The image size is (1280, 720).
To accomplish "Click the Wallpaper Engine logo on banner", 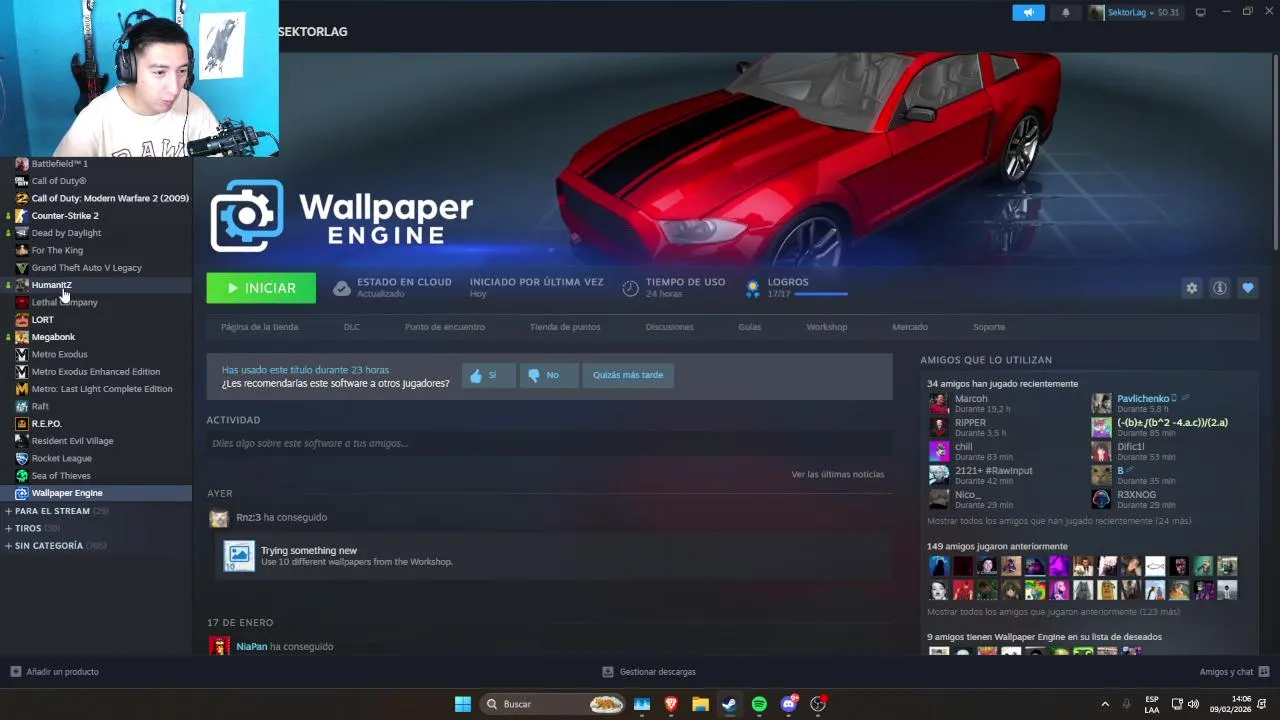I will (x=341, y=216).
